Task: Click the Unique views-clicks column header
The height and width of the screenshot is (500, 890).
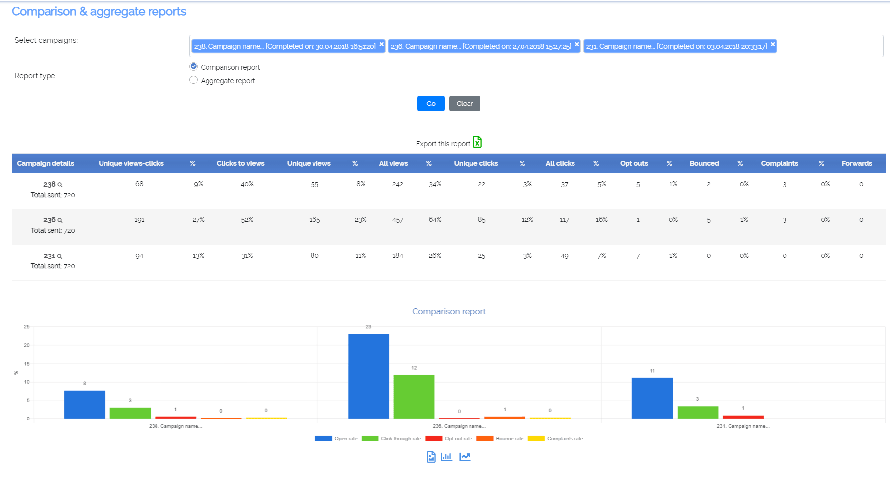Action: (x=130, y=162)
